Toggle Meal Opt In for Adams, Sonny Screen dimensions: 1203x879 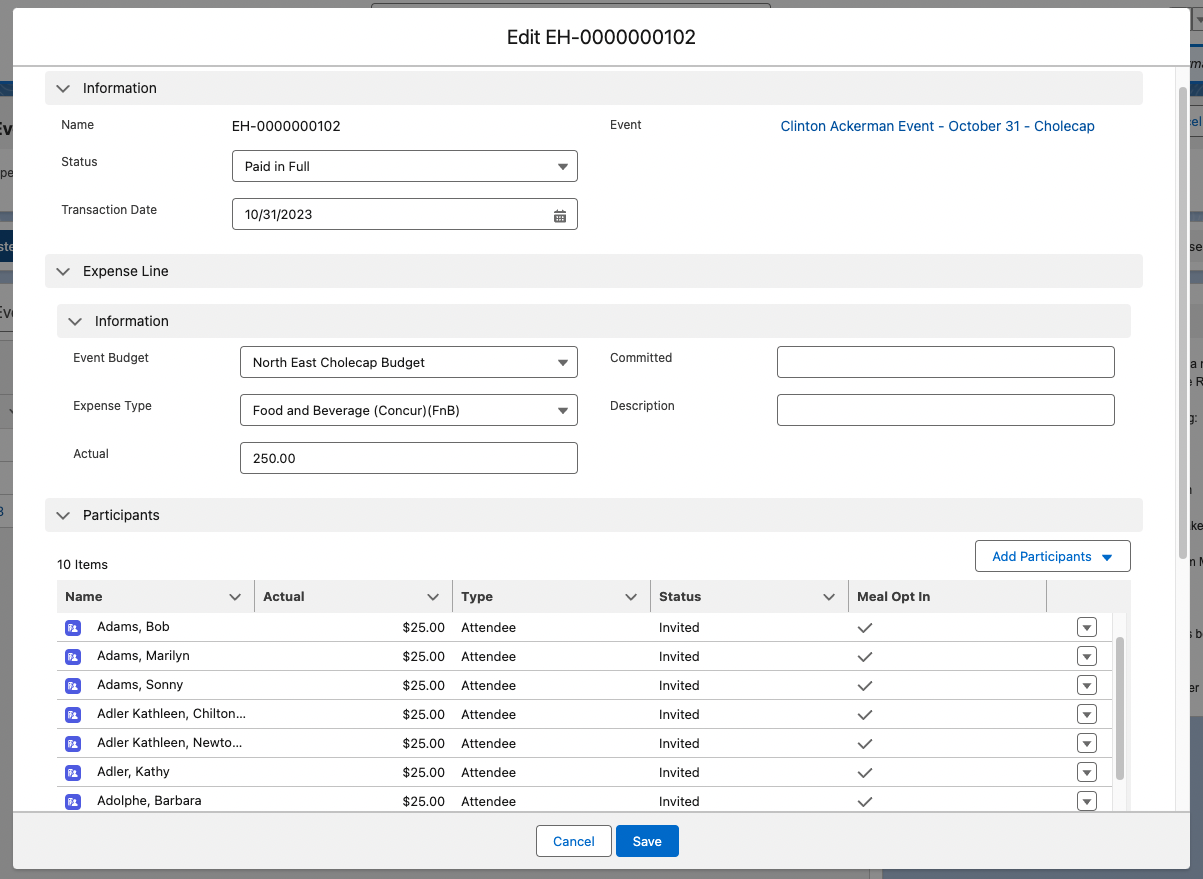click(x=865, y=686)
